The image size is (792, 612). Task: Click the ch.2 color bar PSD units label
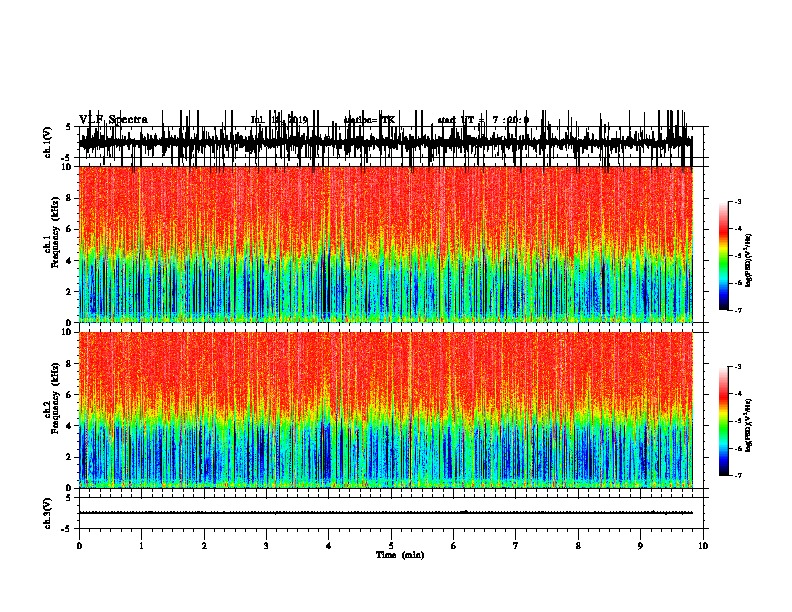pyautogui.click(x=748, y=425)
